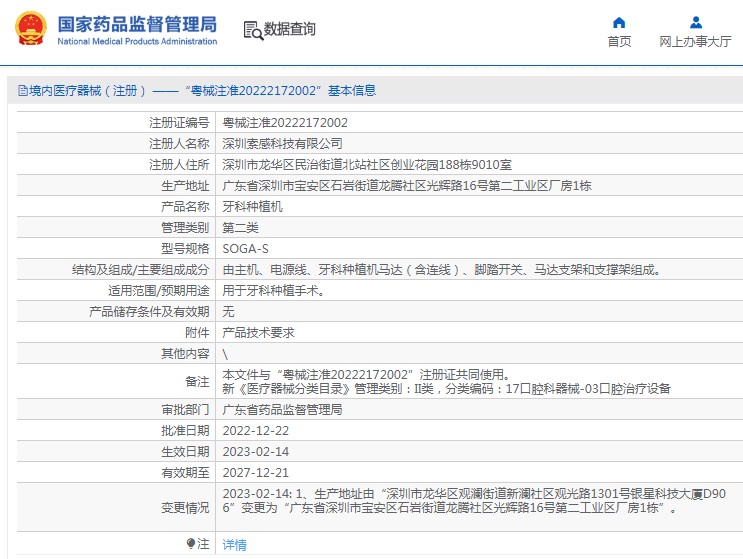Select storage condition value 无
743x559 pixels.
pos(228,311)
